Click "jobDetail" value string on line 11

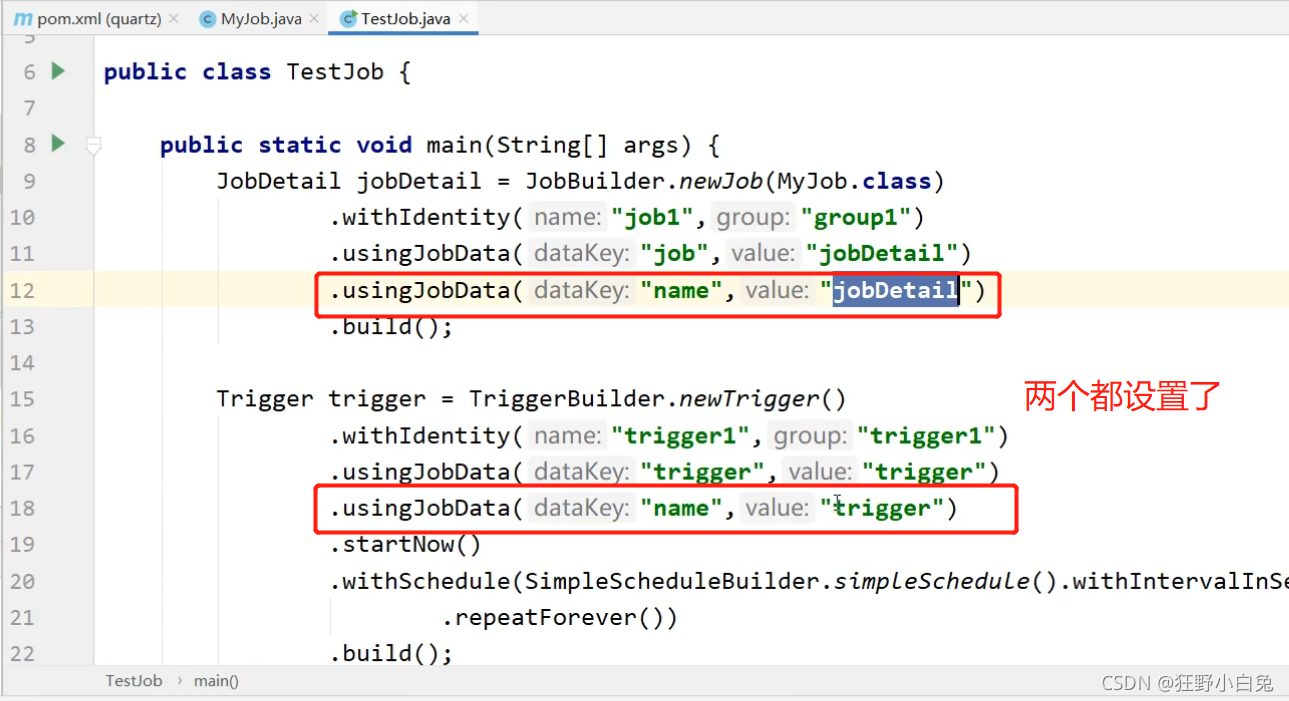click(882, 254)
